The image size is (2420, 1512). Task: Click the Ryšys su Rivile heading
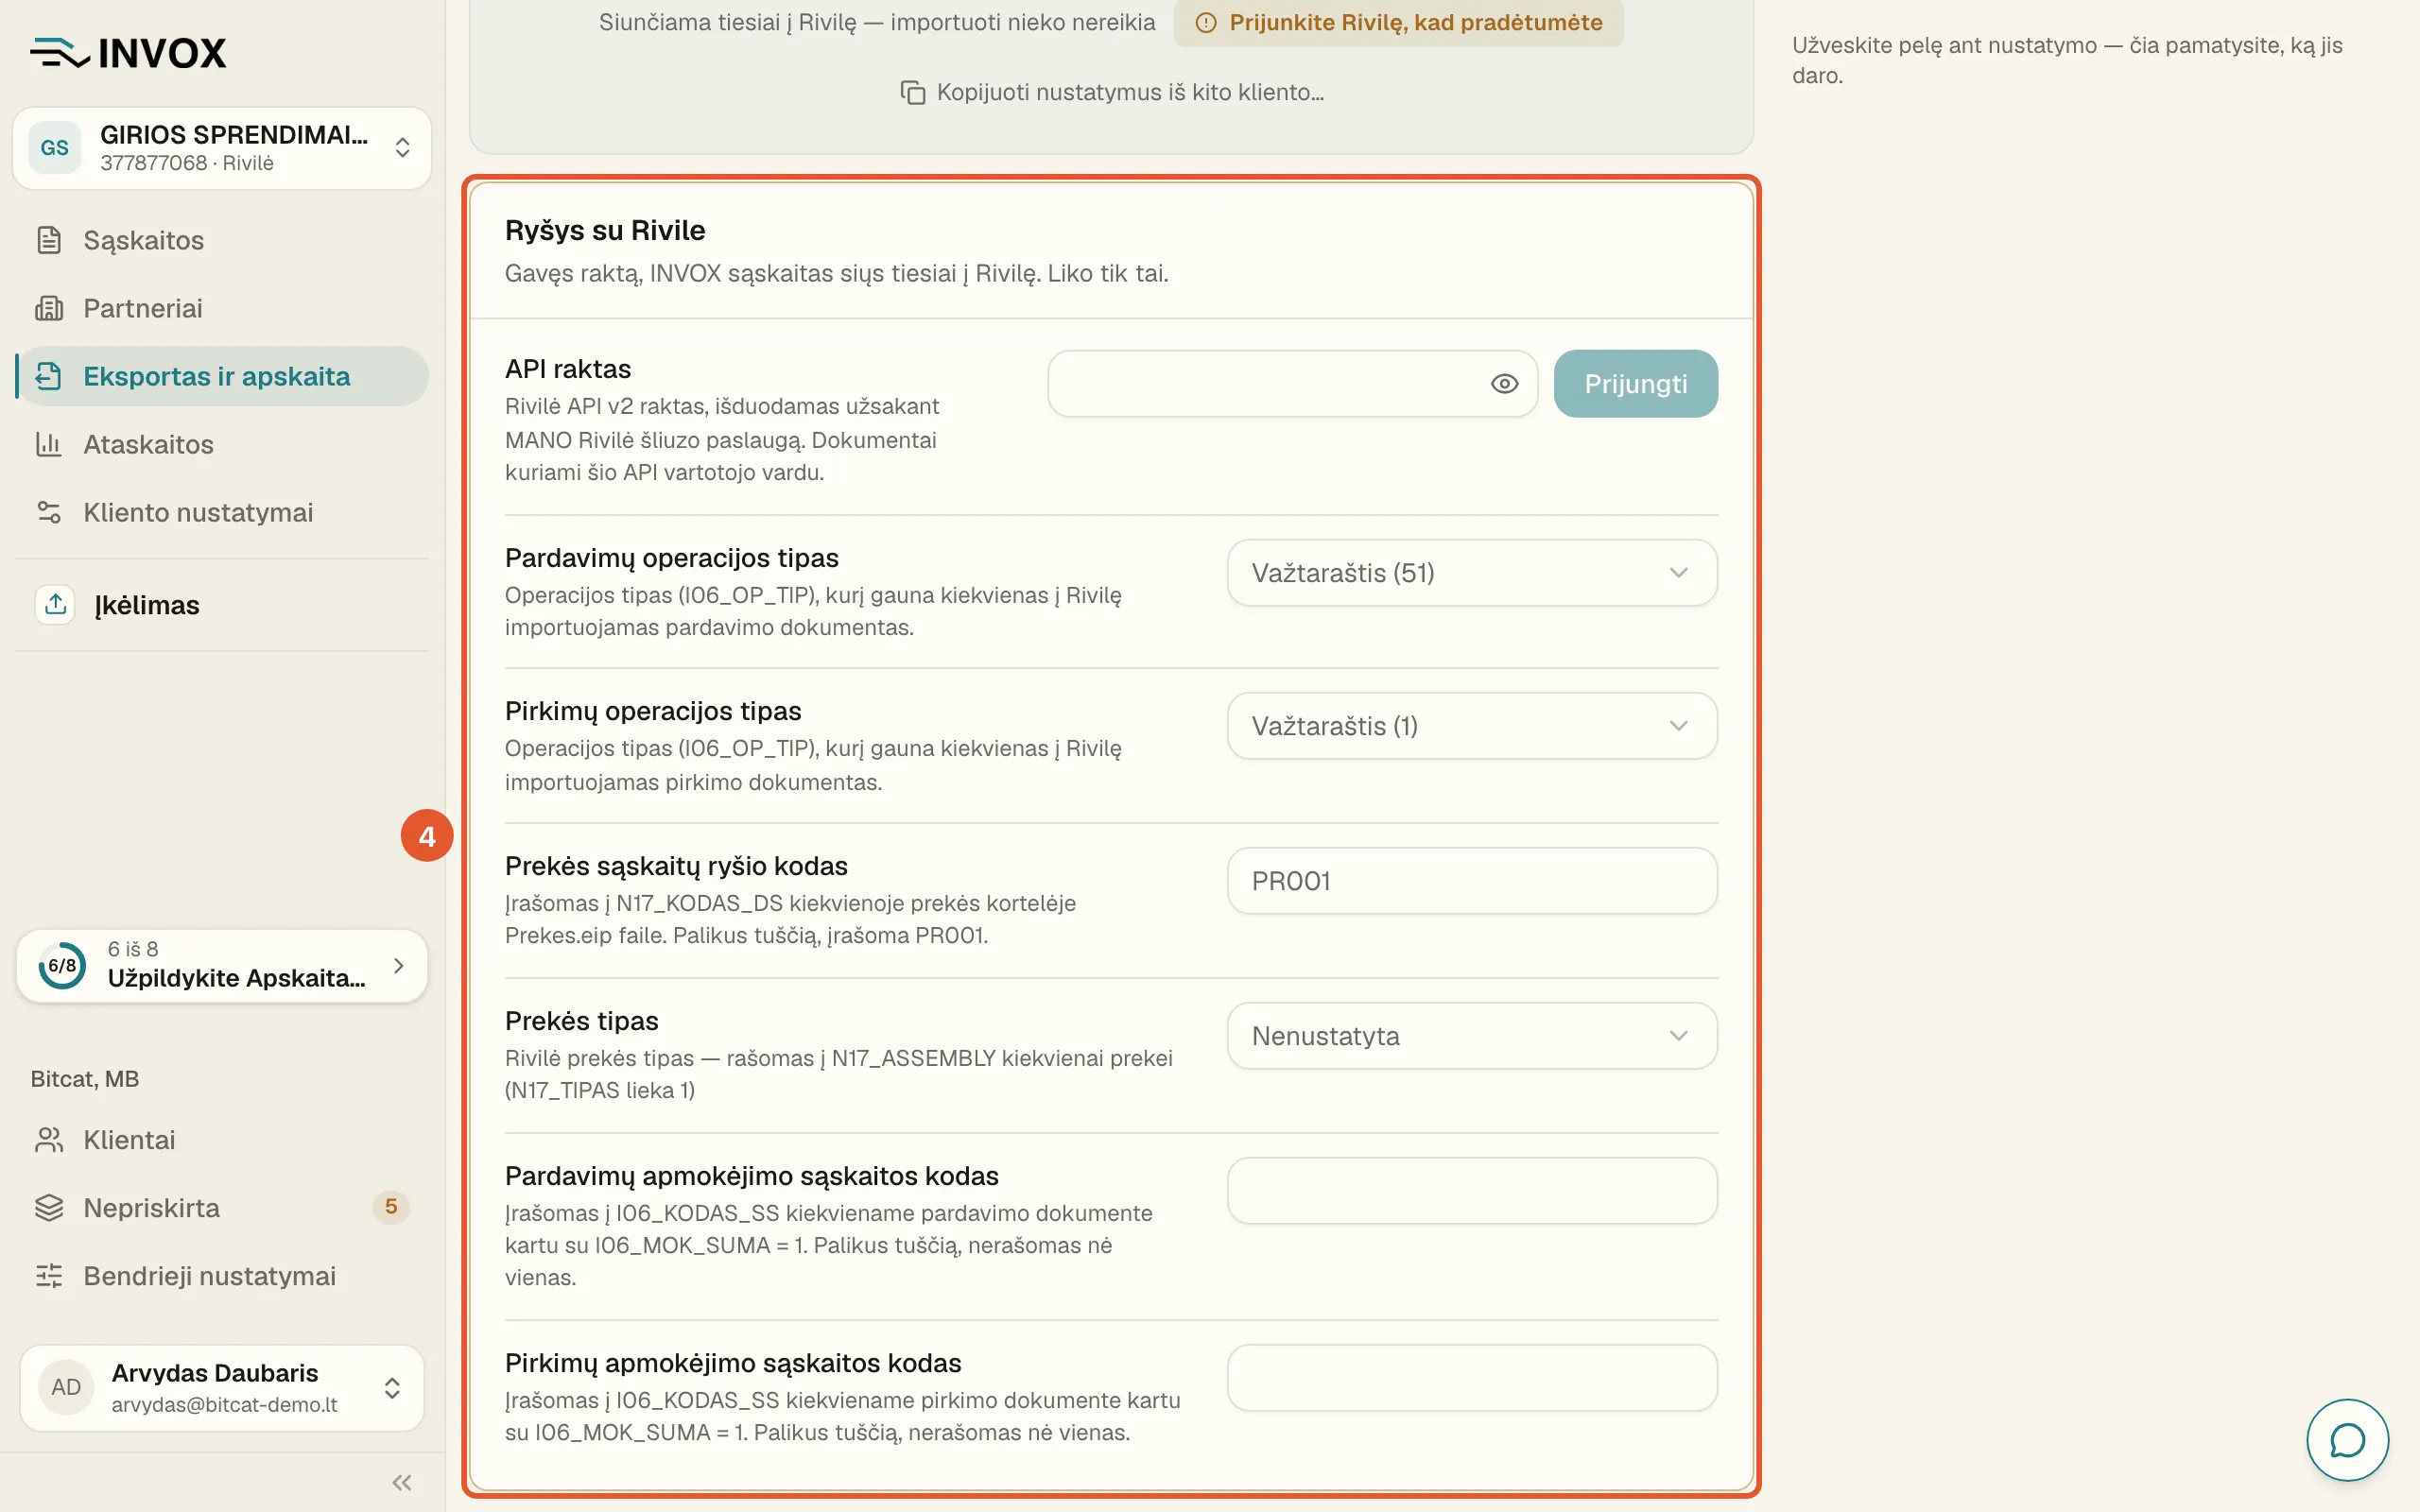[x=605, y=230]
